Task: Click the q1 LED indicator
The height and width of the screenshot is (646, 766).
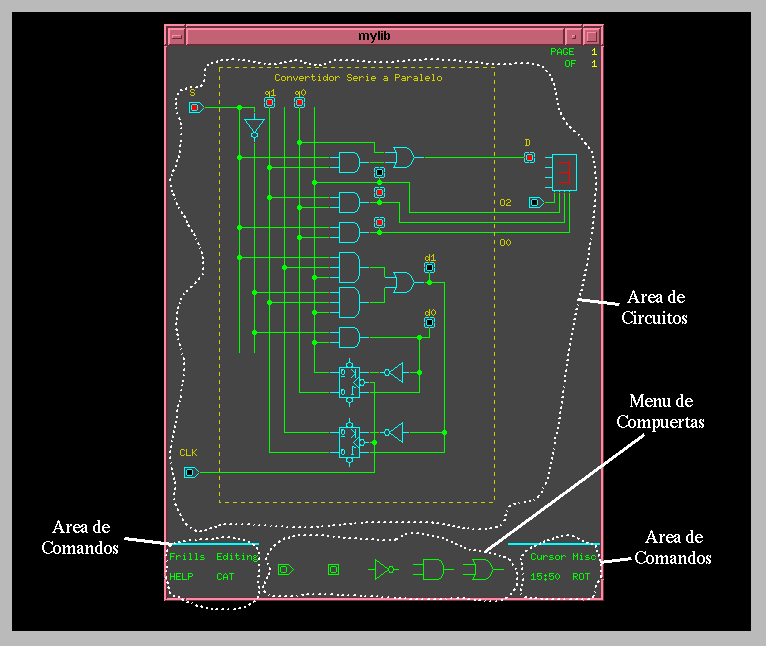Action: tap(269, 102)
